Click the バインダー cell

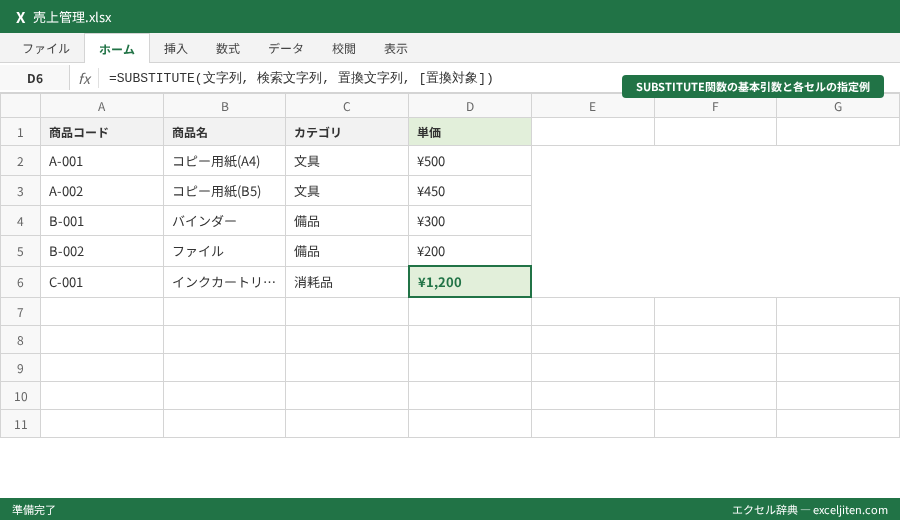tap(224, 221)
